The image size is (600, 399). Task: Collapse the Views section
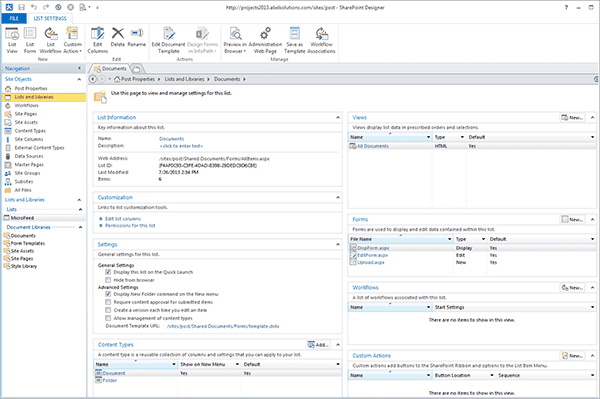point(592,117)
